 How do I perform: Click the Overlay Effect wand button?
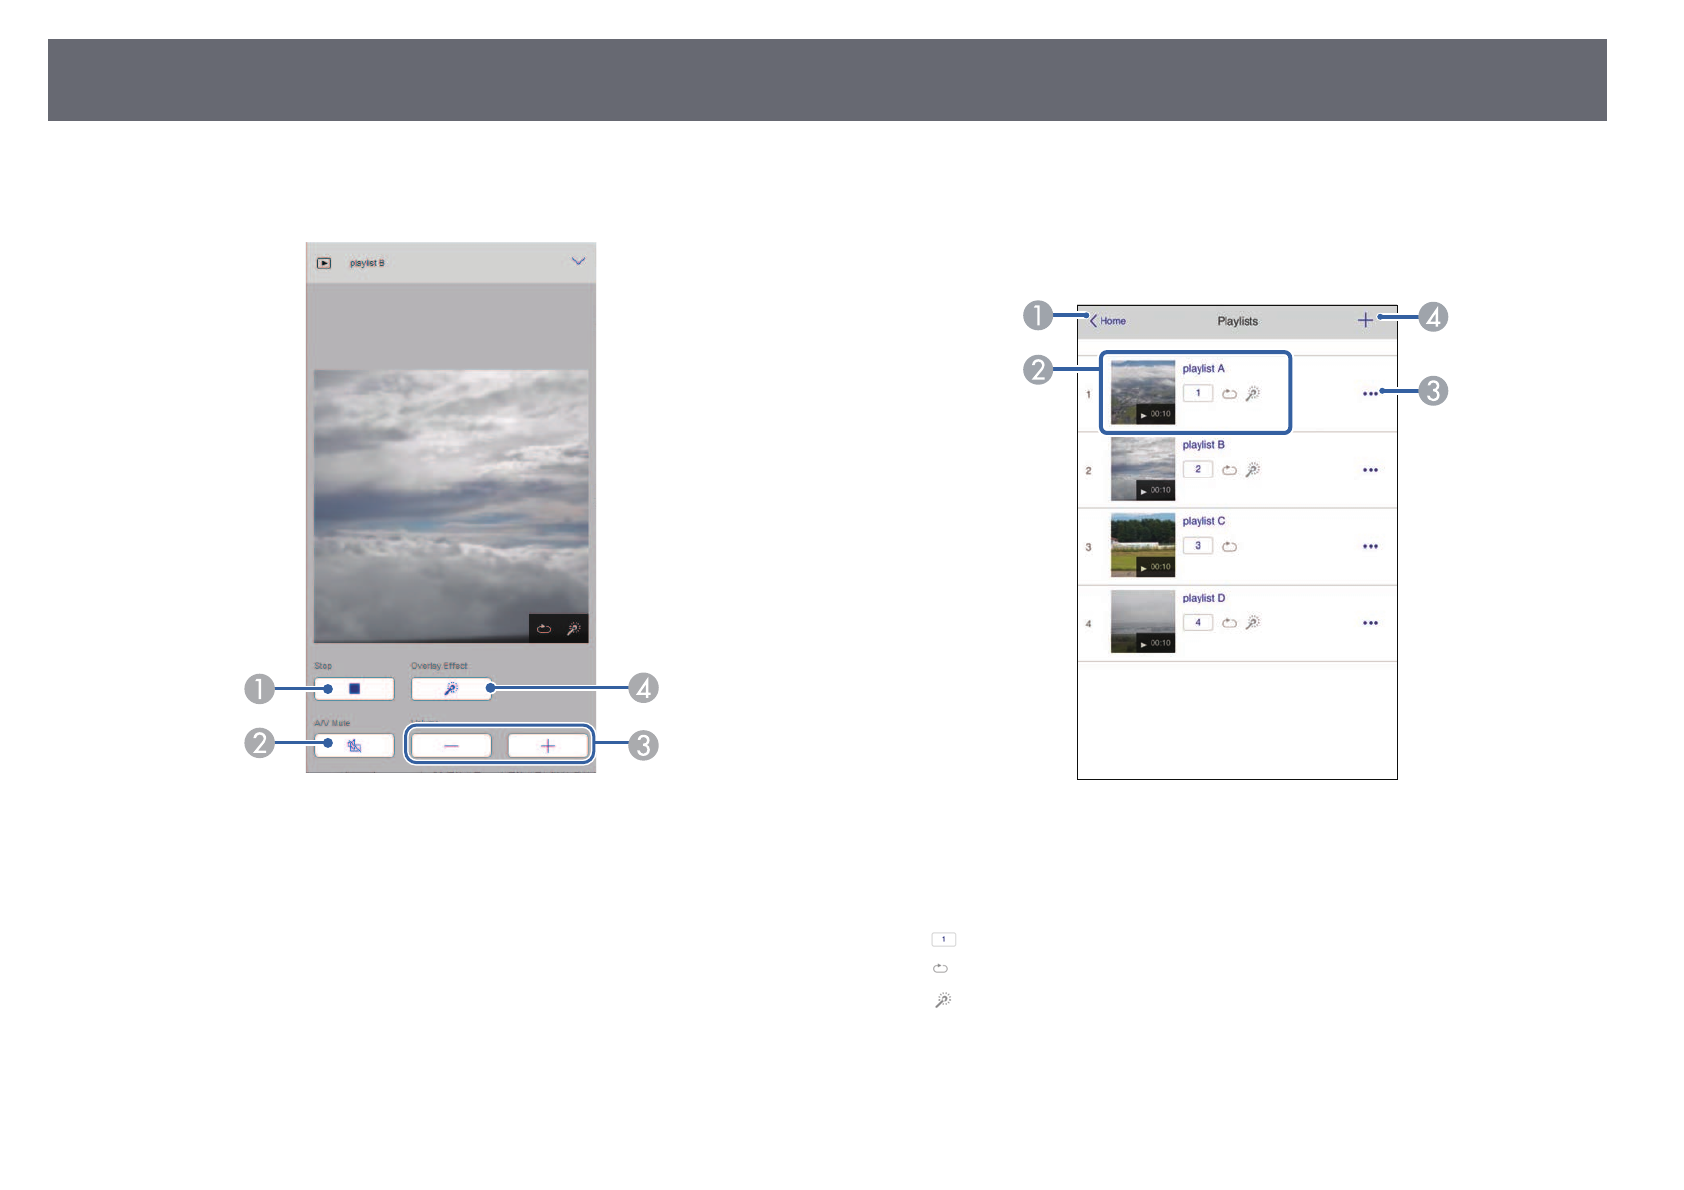click(451, 689)
